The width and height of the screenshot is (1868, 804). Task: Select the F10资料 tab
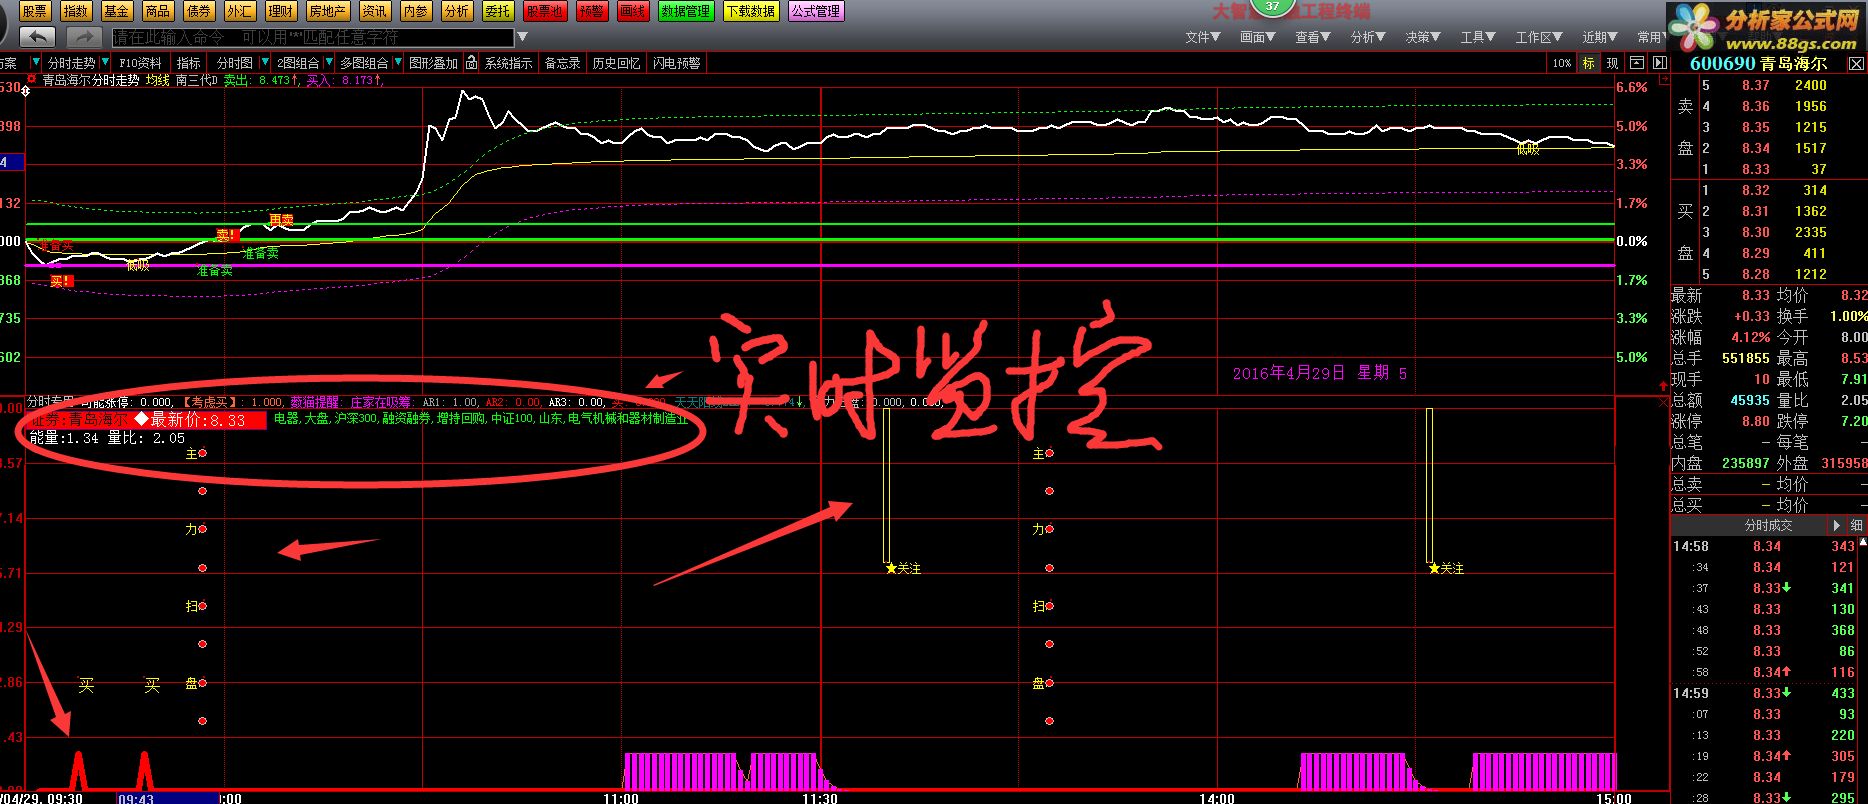[141, 63]
